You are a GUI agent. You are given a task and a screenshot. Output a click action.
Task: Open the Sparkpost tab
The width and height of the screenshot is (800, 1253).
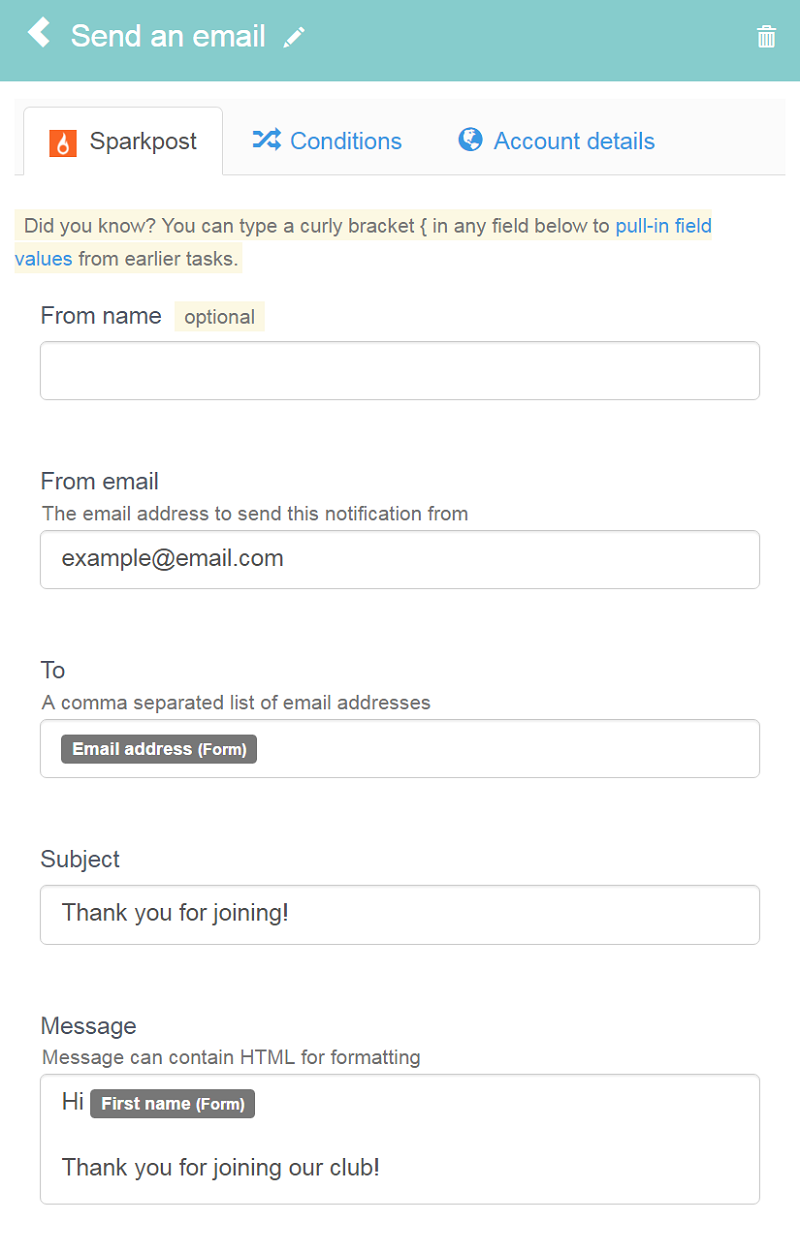[123, 141]
